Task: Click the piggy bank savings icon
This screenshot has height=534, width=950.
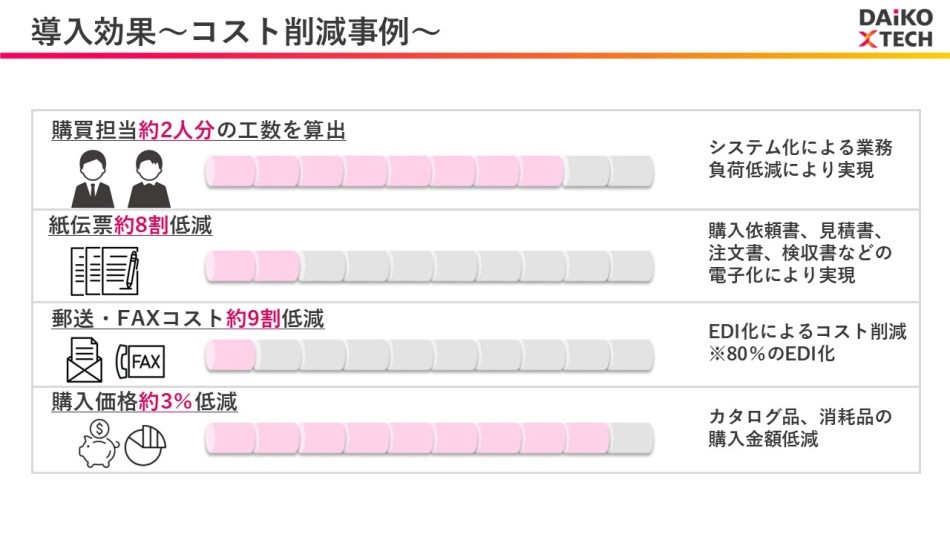Action: point(98,445)
